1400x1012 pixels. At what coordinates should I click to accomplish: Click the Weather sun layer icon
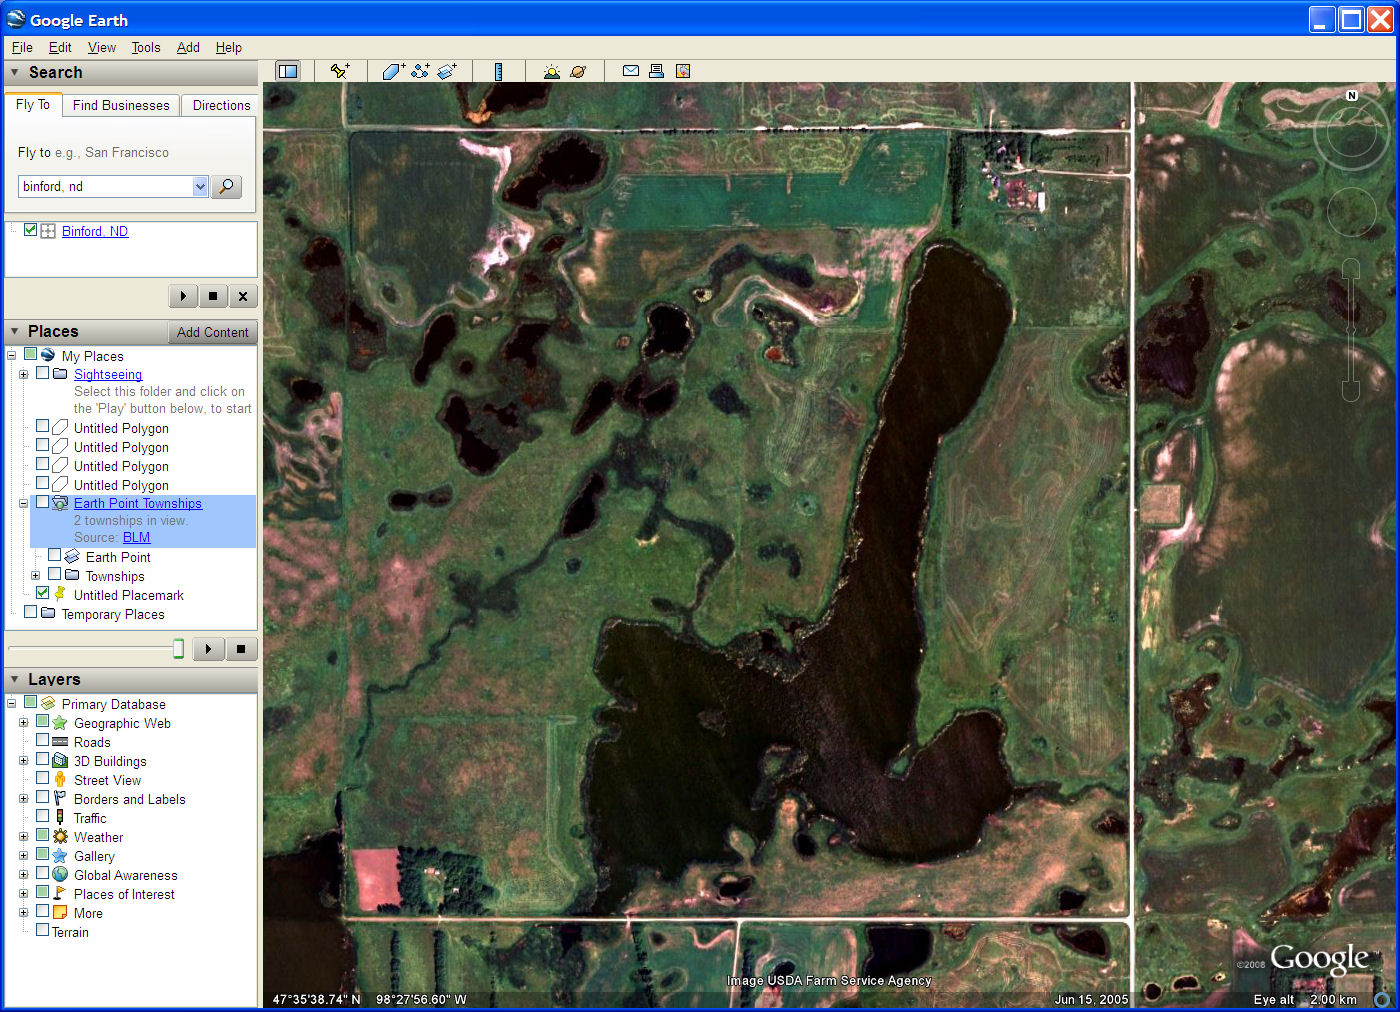tap(60, 837)
